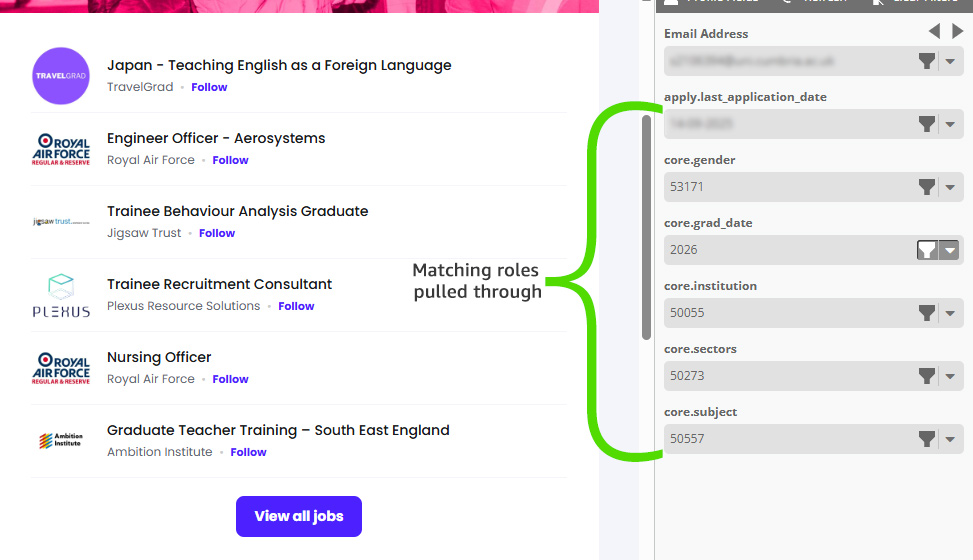Click the filter icon for core.subject
973x560 pixels.
coord(927,439)
